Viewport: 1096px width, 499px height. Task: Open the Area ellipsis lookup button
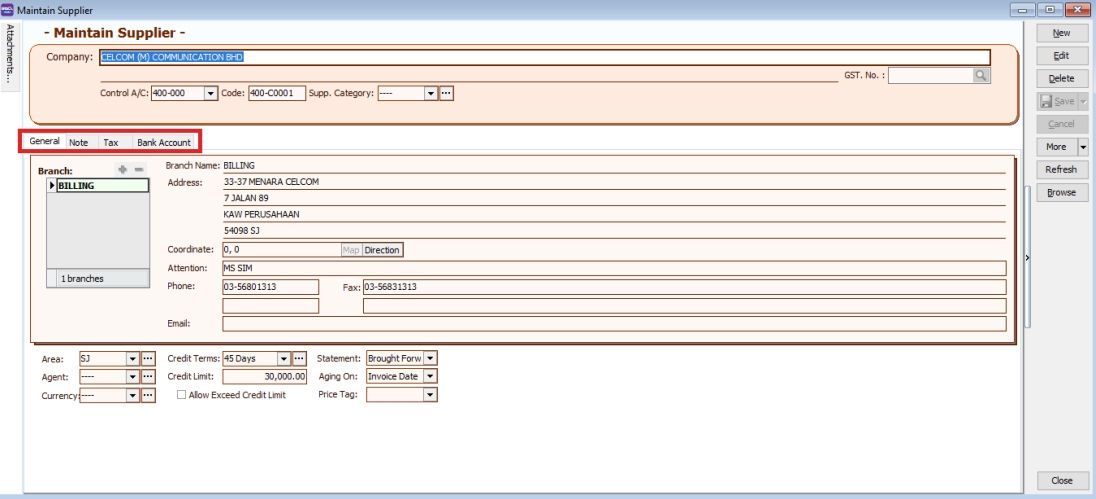[x=148, y=358]
